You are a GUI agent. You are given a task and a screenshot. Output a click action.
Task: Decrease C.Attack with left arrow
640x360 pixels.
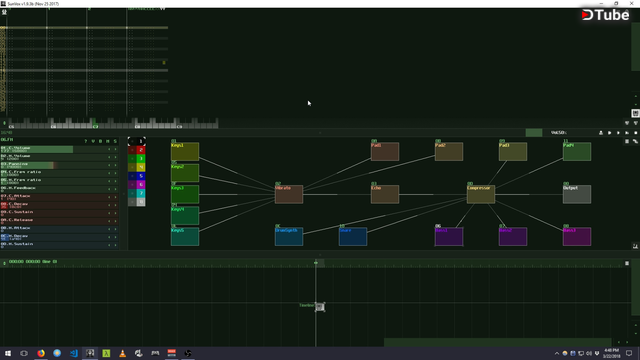tap(109, 197)
